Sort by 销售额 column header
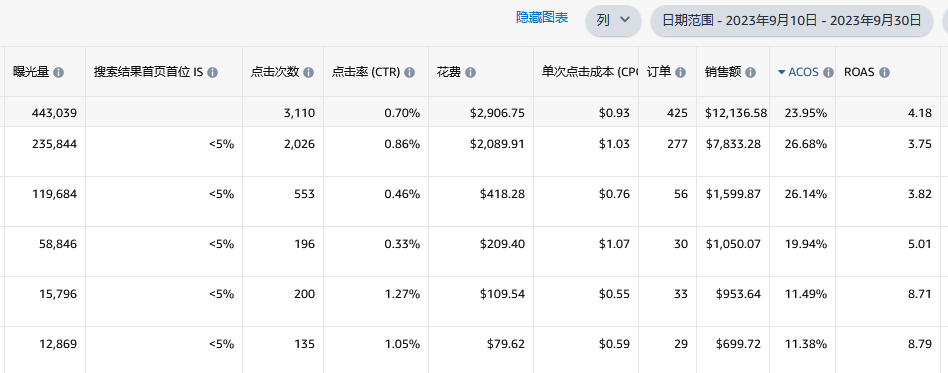Screen dimensions: 948x373 (x=723, y=73)
